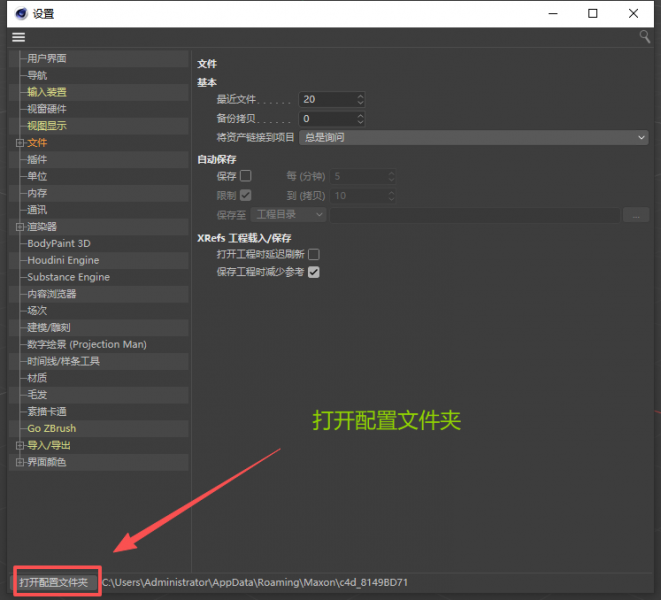Image resolution: width=661 pixels, height=600 pixels.
Task: Uncheck 保存工程时减少参考 checkbox
Action: point(314,272)
